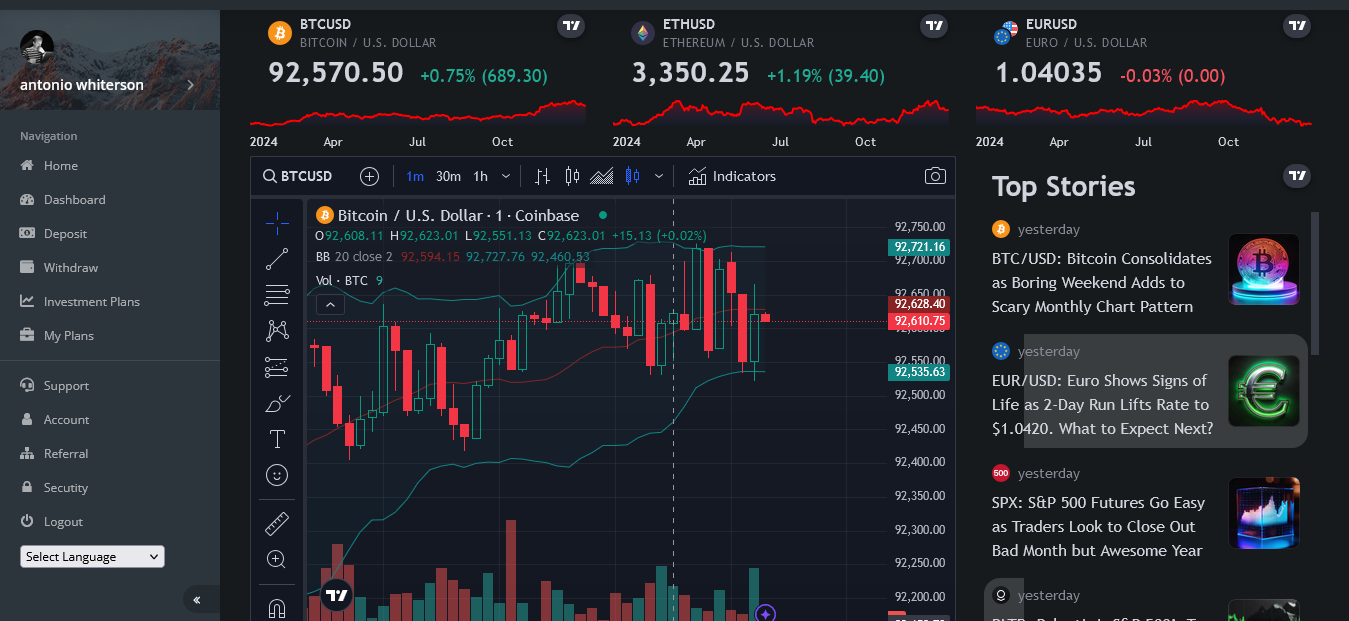Collapse the indicator legend chevron
The width and height of the screenshot is (1349, 621).
(331, 305)
